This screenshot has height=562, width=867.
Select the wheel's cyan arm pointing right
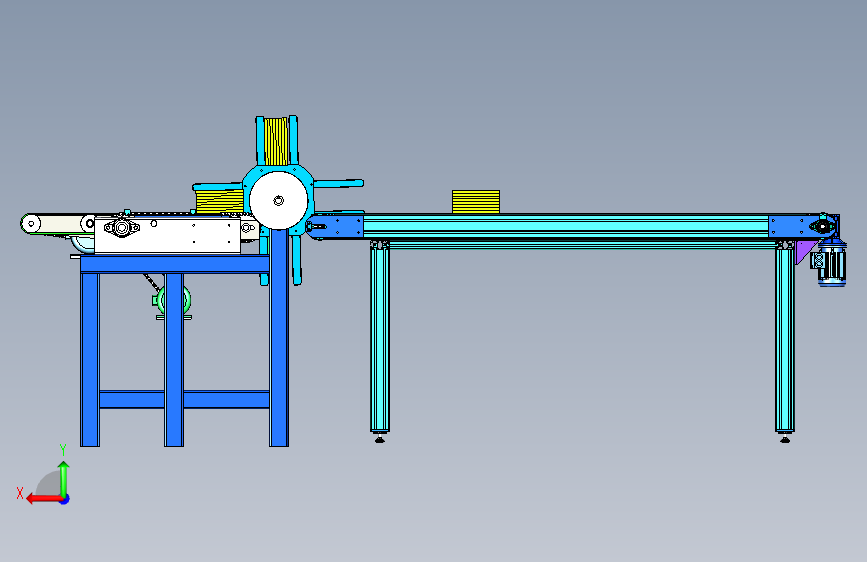click(x=338, y=184)
